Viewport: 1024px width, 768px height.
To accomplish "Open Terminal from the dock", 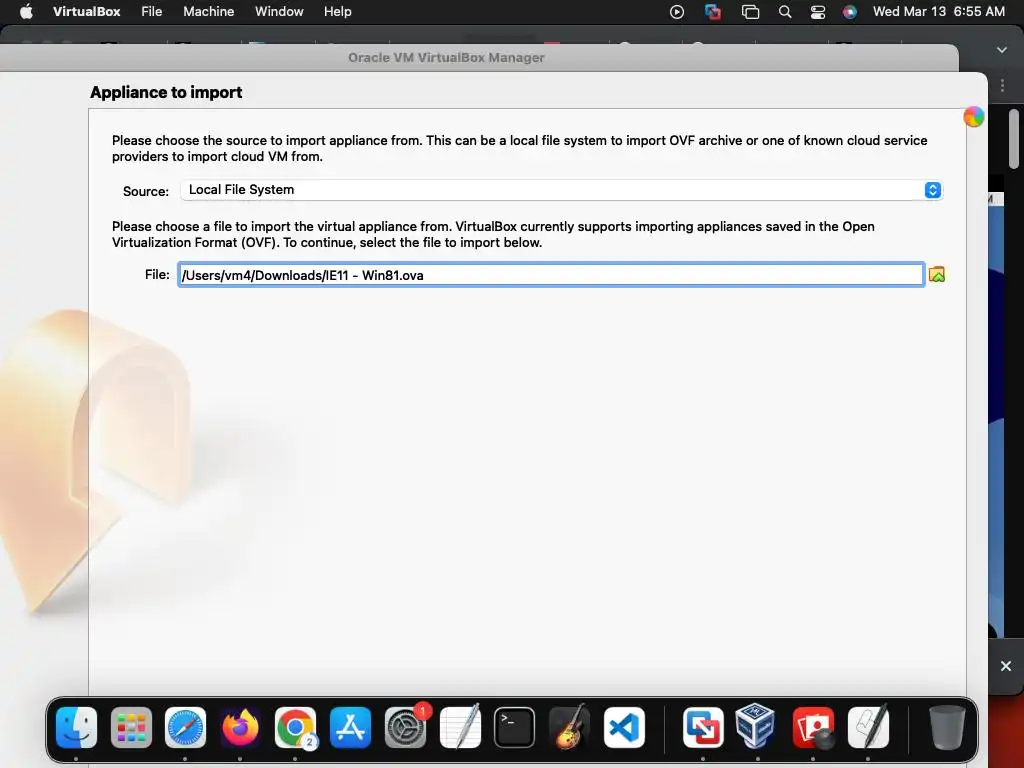I will [514, 727].
